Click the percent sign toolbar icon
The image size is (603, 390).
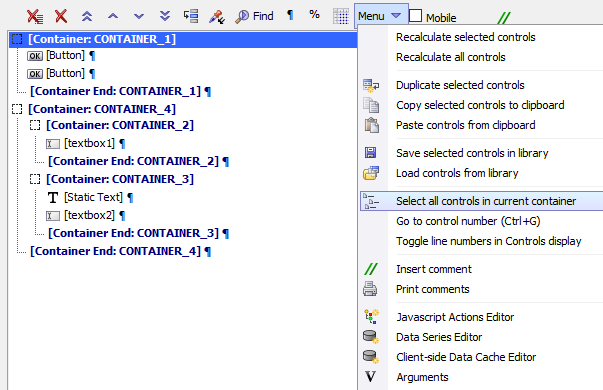(315, 15)
